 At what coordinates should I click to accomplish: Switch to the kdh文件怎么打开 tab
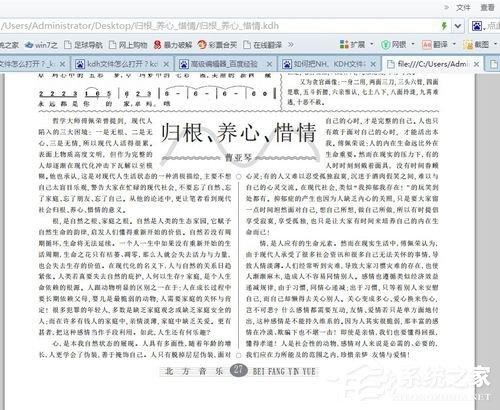(122, 64)
